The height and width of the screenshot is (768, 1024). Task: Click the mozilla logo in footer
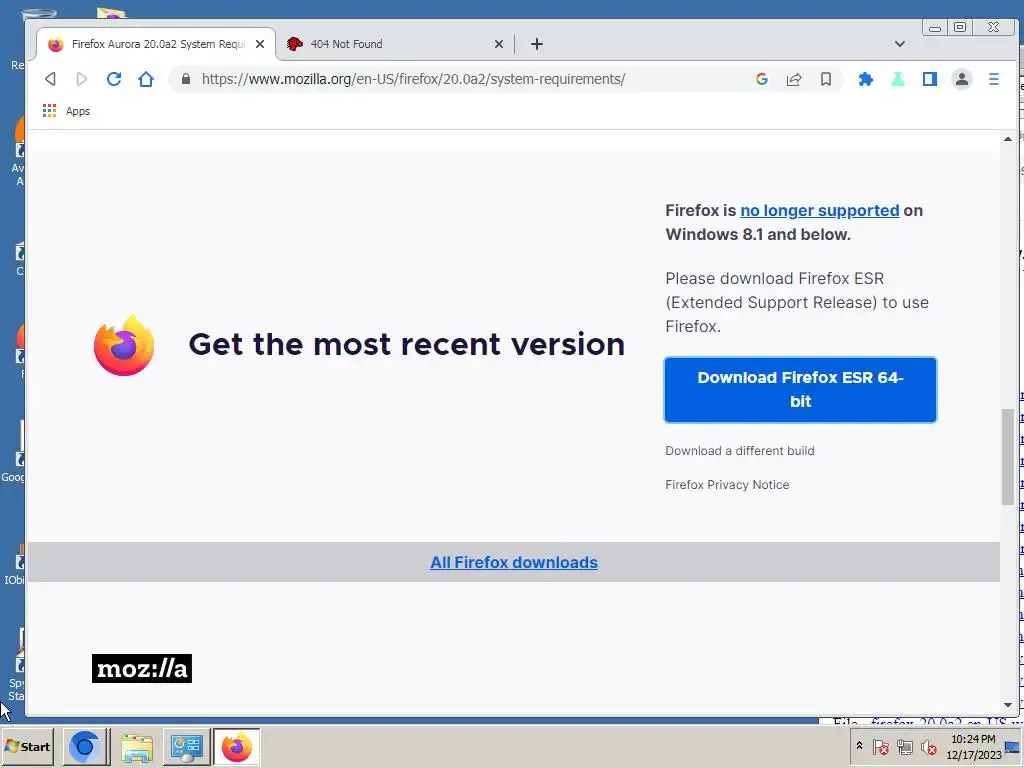142,668
